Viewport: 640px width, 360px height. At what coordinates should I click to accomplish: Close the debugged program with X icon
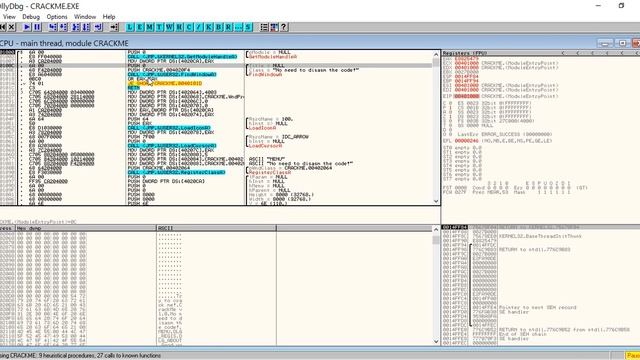11,27
